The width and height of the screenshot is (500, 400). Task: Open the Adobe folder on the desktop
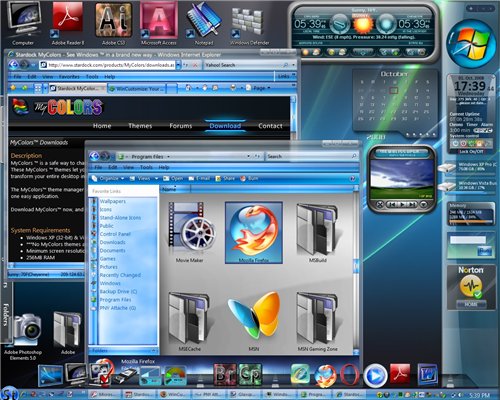[x=68, y=333]
